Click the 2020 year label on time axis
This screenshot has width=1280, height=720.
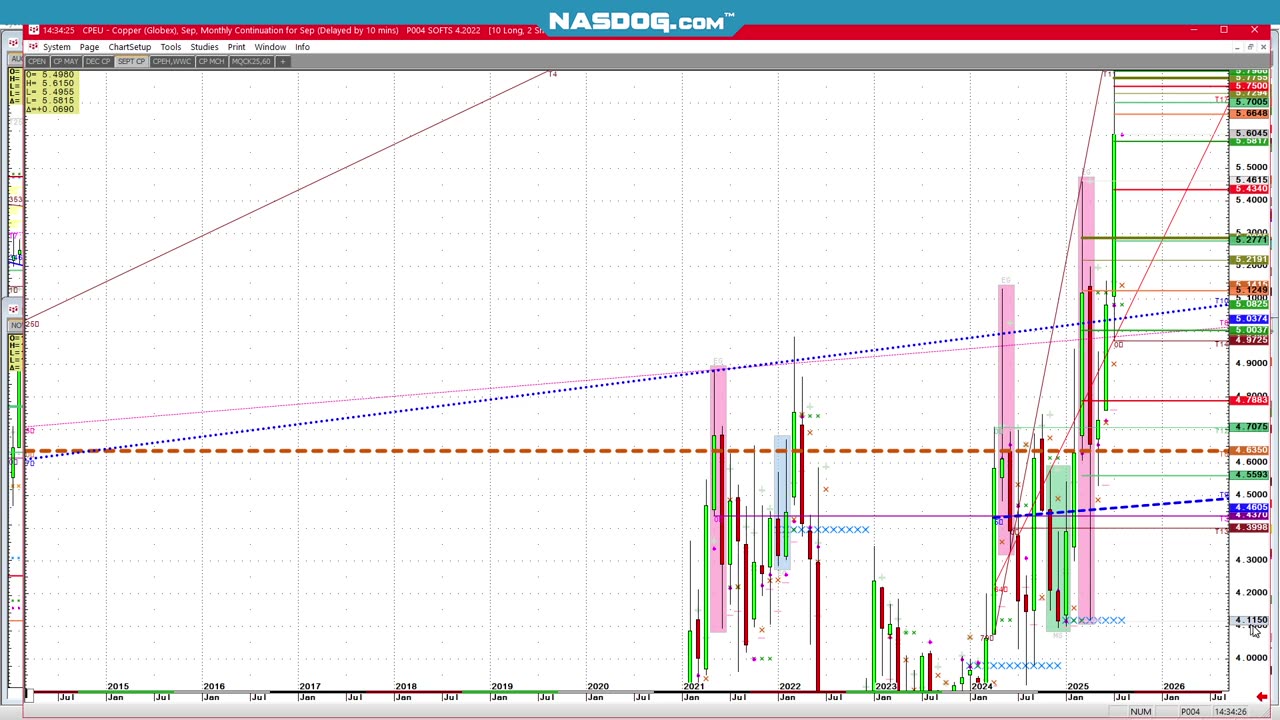coord(597,687)
